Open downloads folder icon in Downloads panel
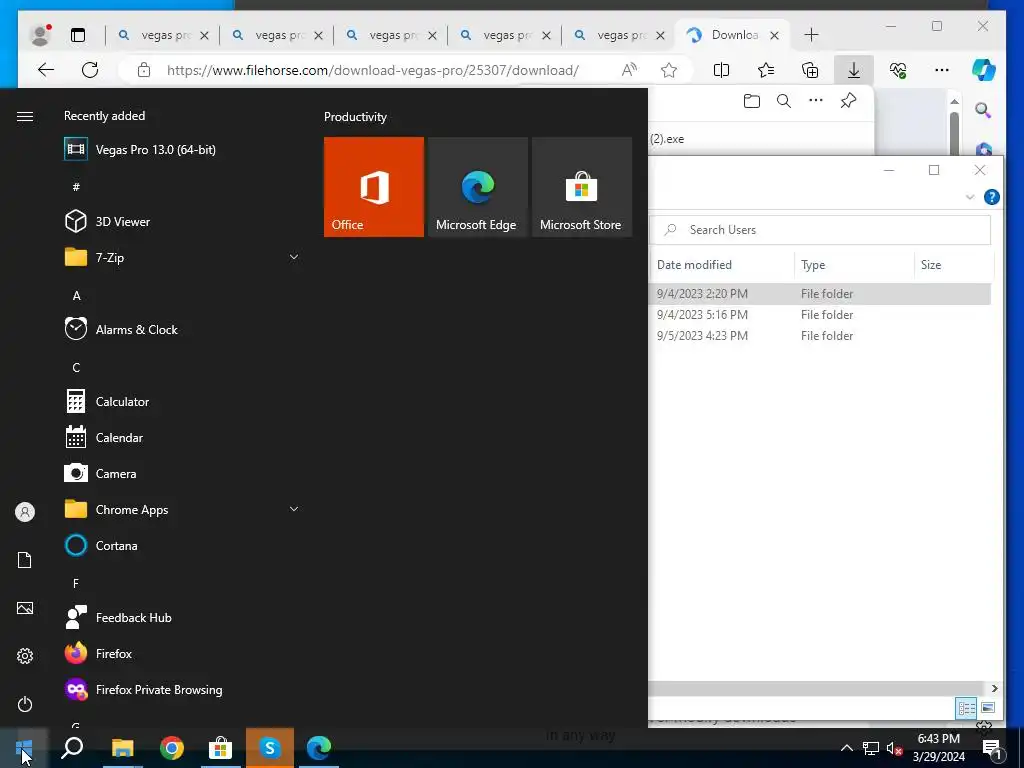This screenshot has width=1024, height=768. (752, 101)
